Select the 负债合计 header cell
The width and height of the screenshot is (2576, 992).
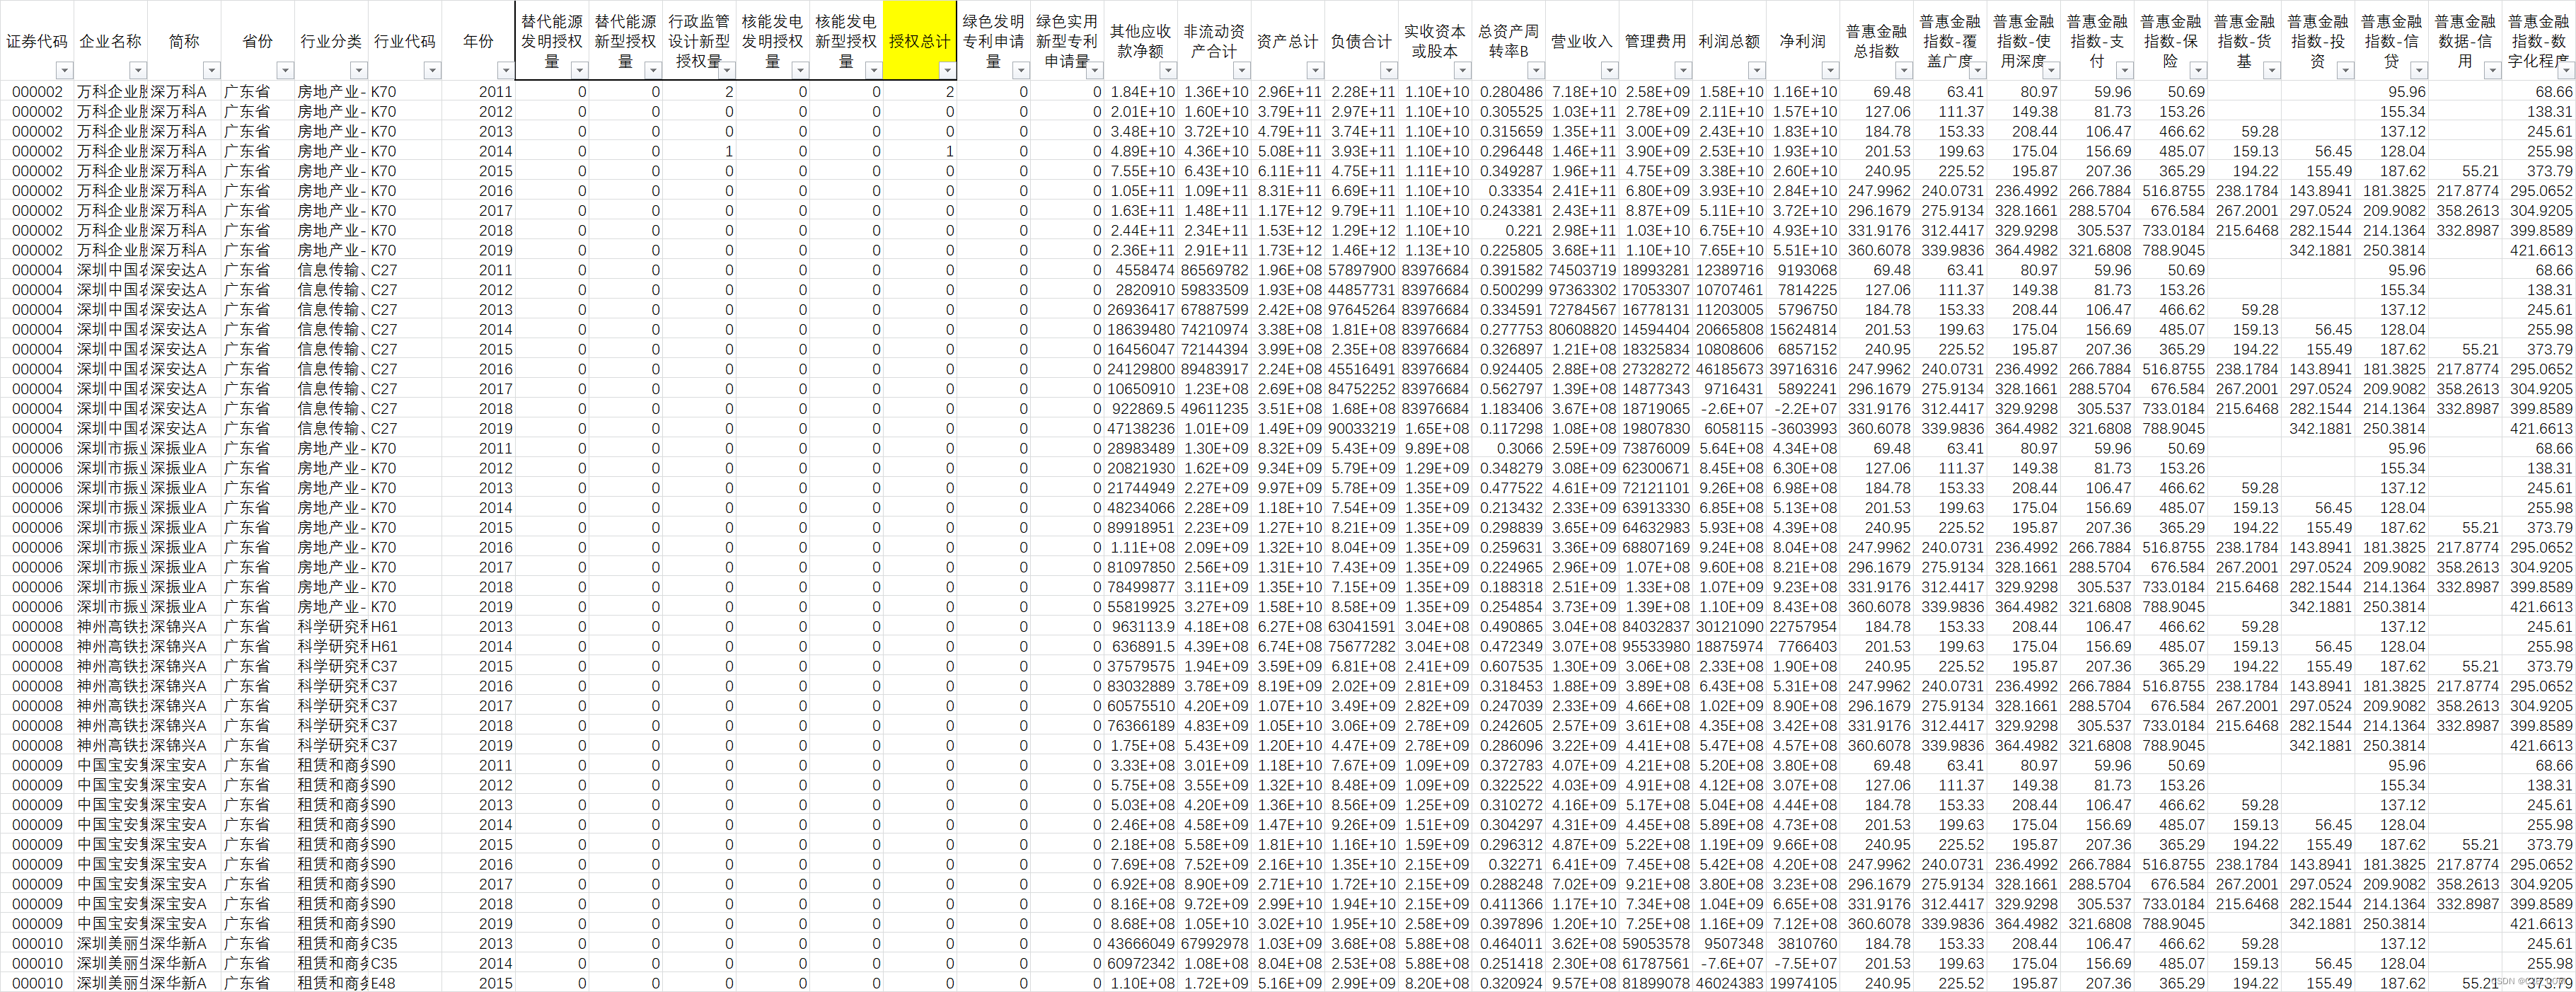click(1361, 40)
